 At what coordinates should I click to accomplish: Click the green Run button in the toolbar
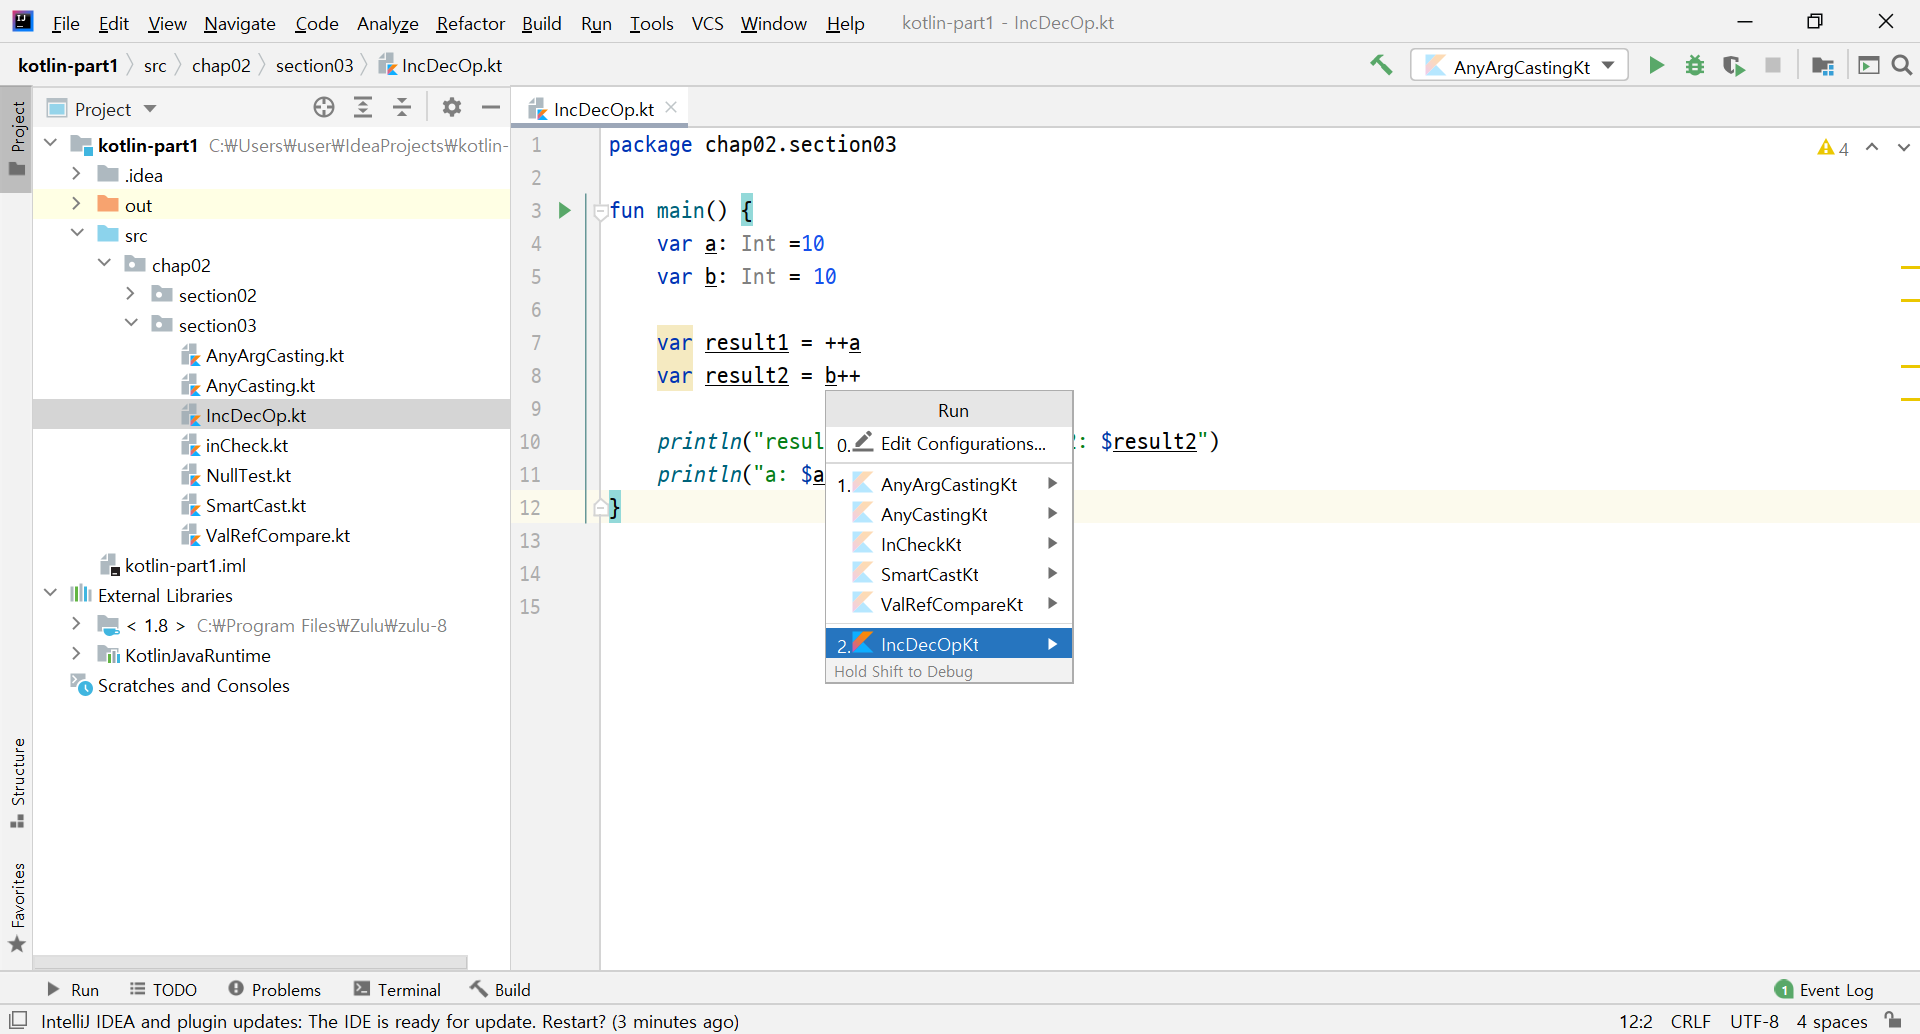pos(1656,66)
